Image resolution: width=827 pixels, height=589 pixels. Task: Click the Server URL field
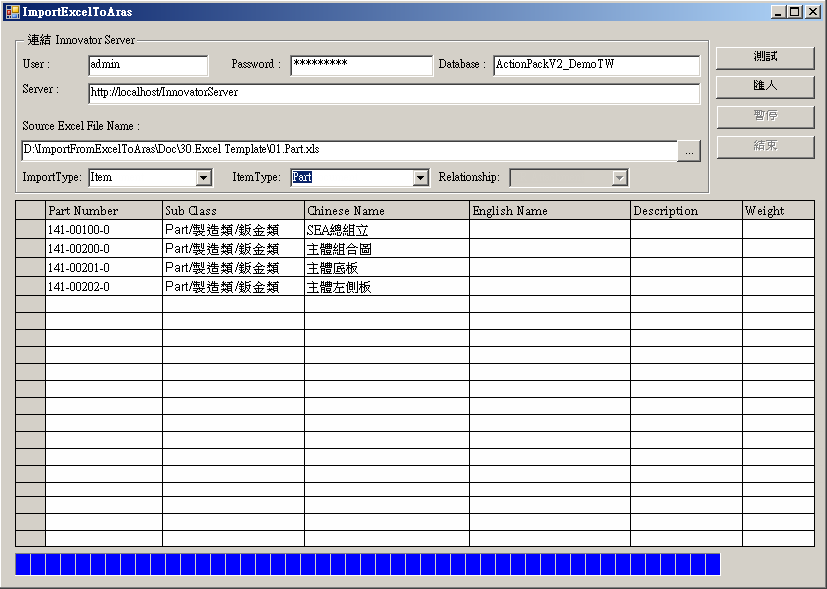pos(393,93)
